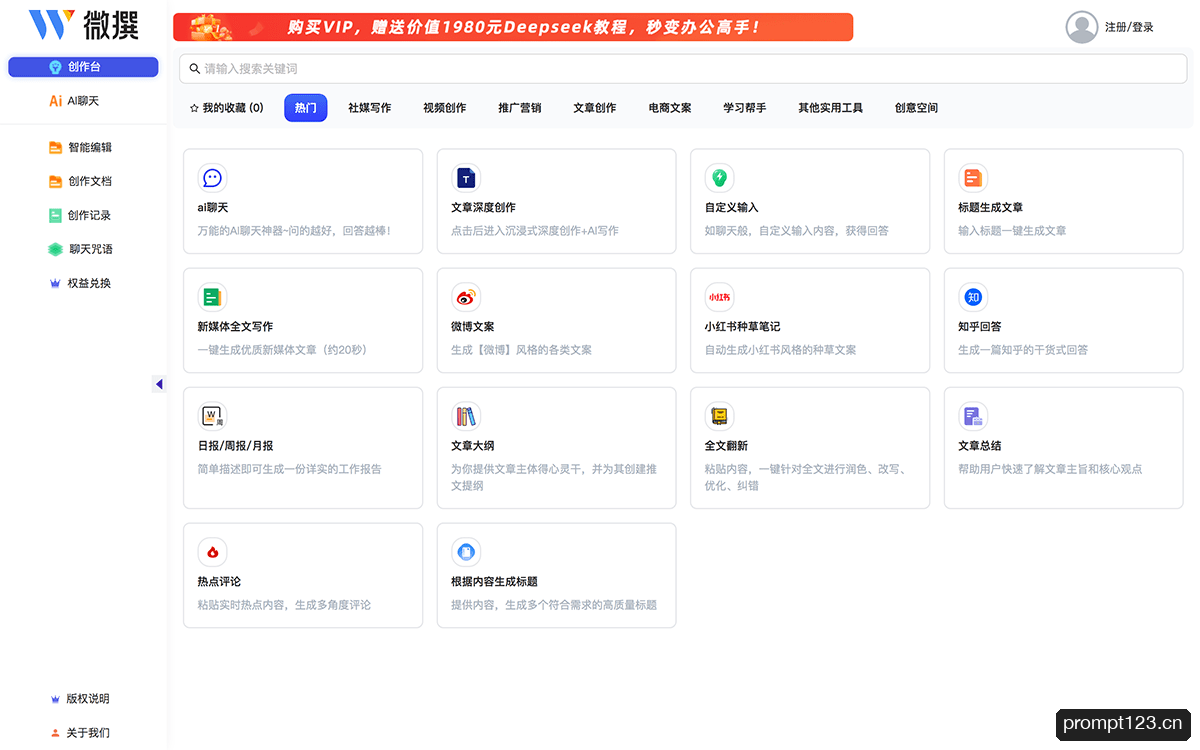Click the 文章大纲 books icon
Viewport: 1200px width, 750px height.
tap(466, 416)
